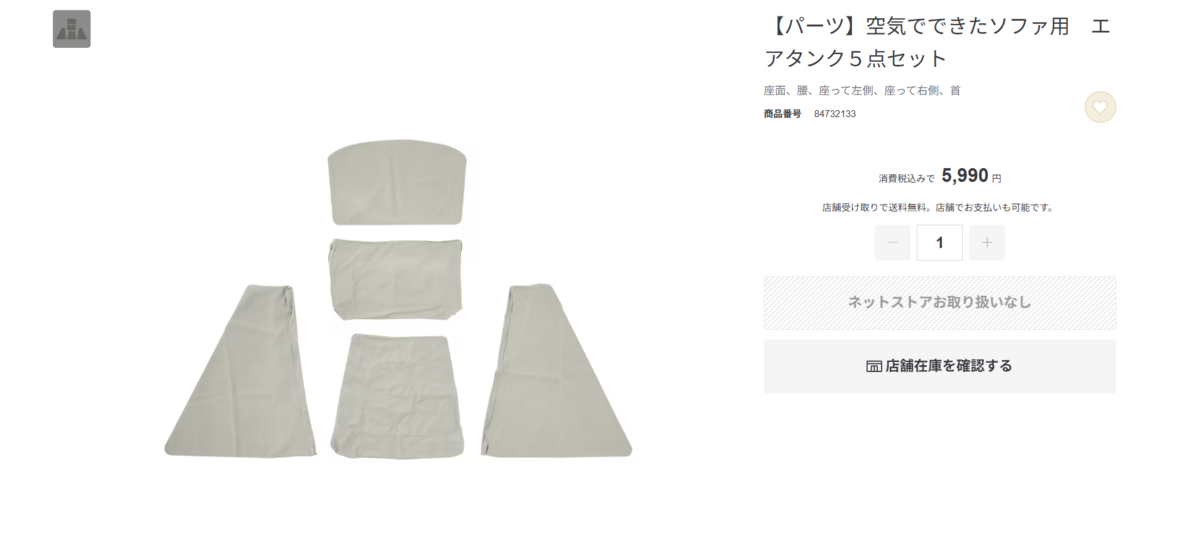Image resolution: width=1200 pixels, height=537 pixels.
Task: Click the 消費税込みで label
Action: 907,179
